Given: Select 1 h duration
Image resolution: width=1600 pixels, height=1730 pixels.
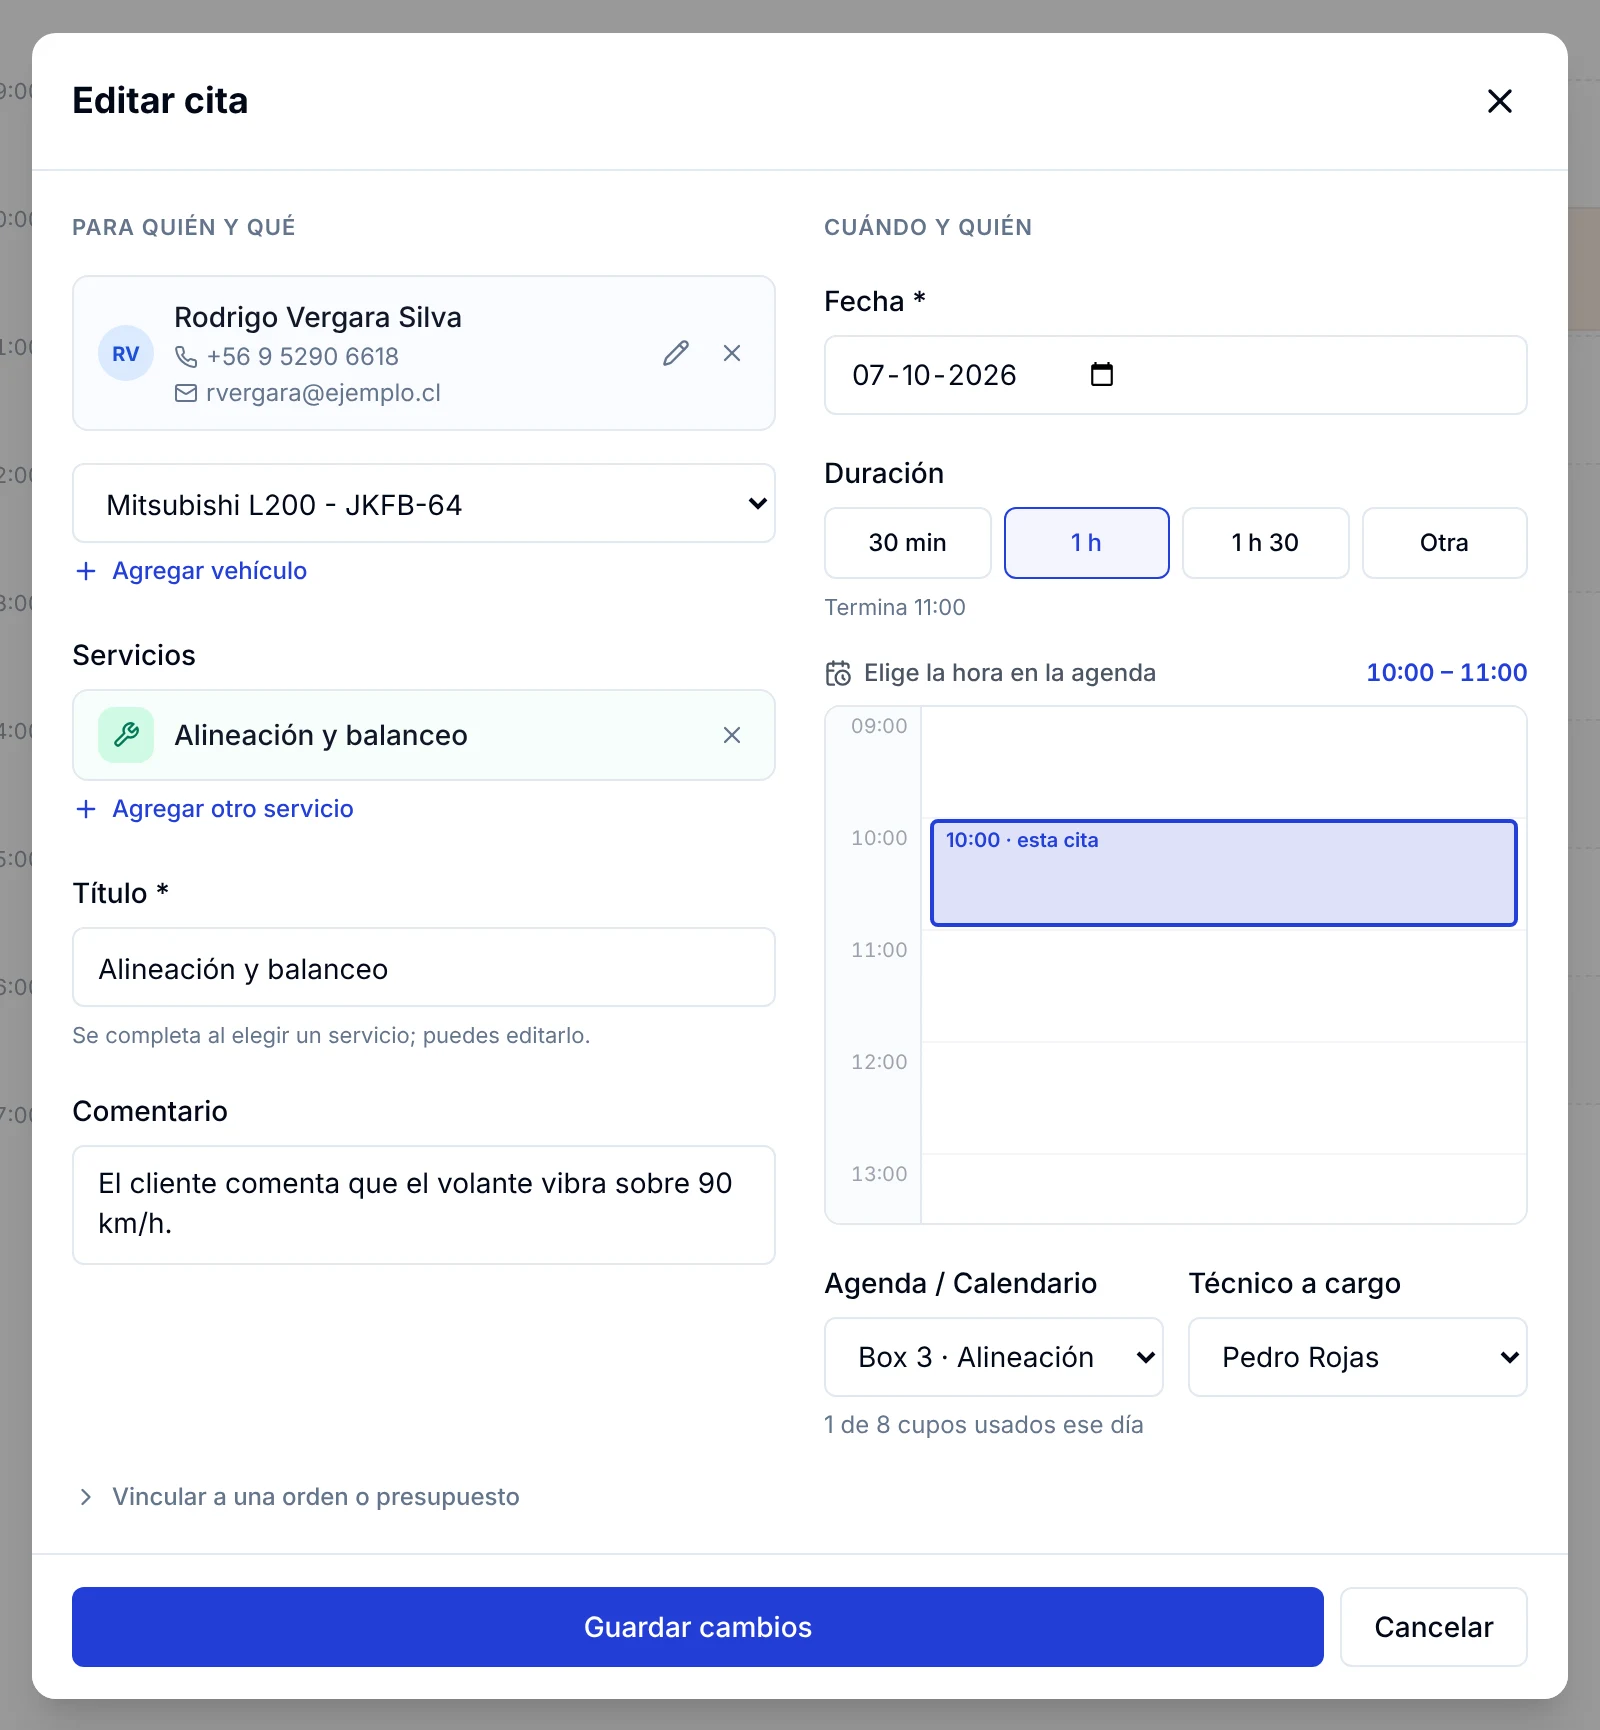Looking at the screenshot, I should click(1086, 543).
